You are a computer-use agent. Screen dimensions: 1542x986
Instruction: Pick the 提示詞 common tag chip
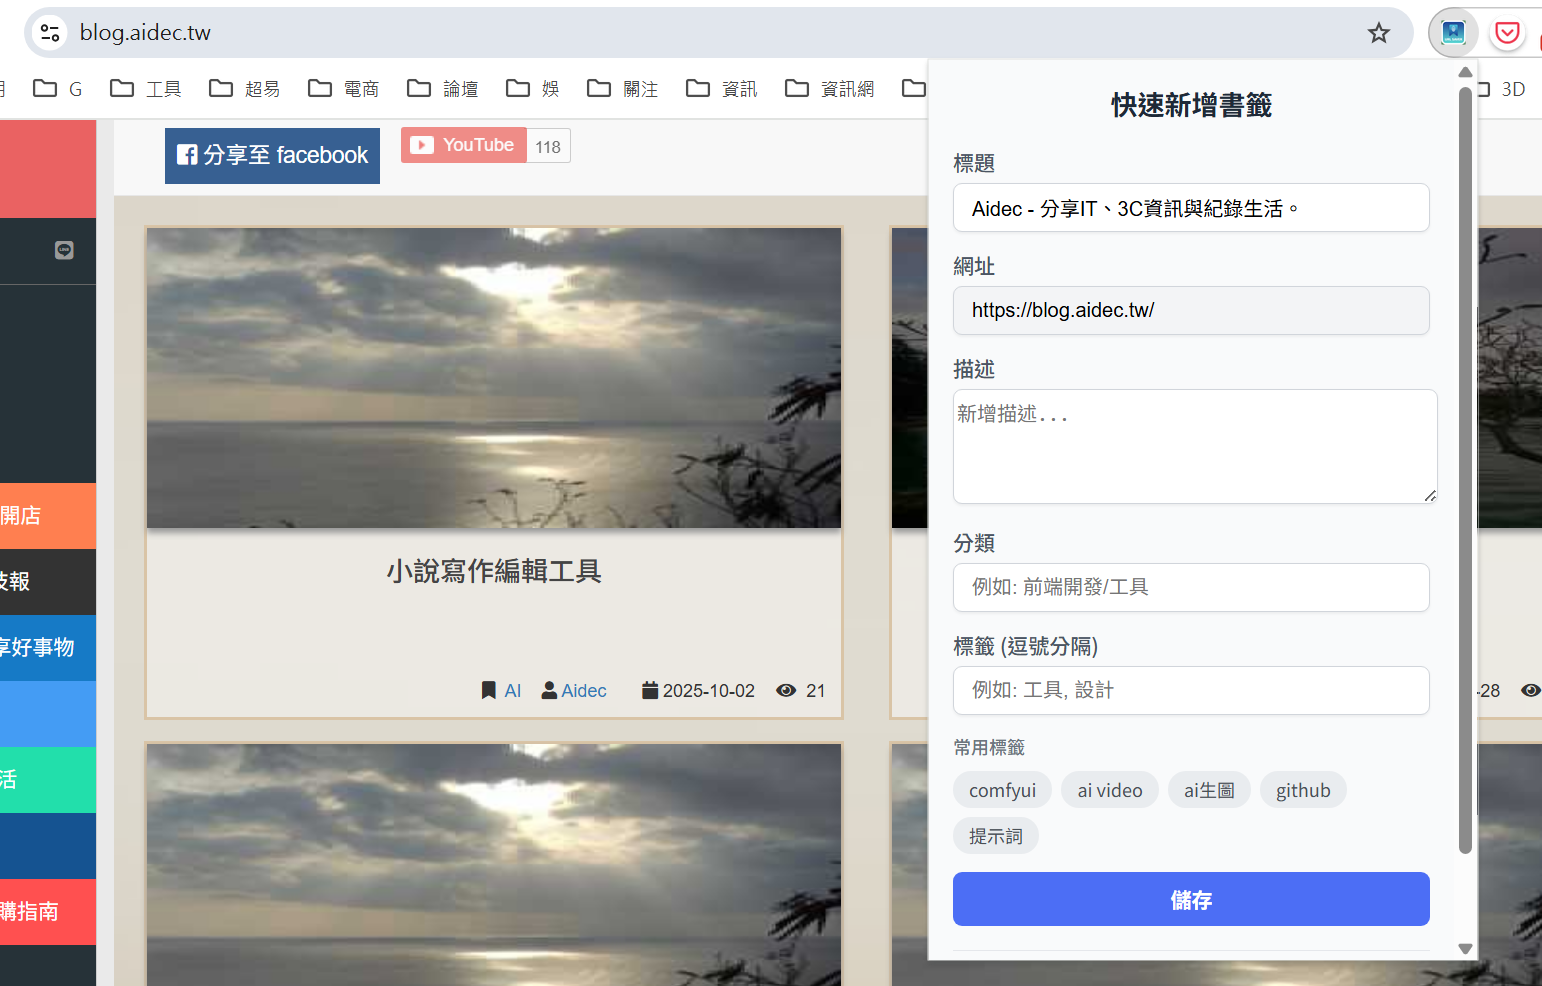995,836
